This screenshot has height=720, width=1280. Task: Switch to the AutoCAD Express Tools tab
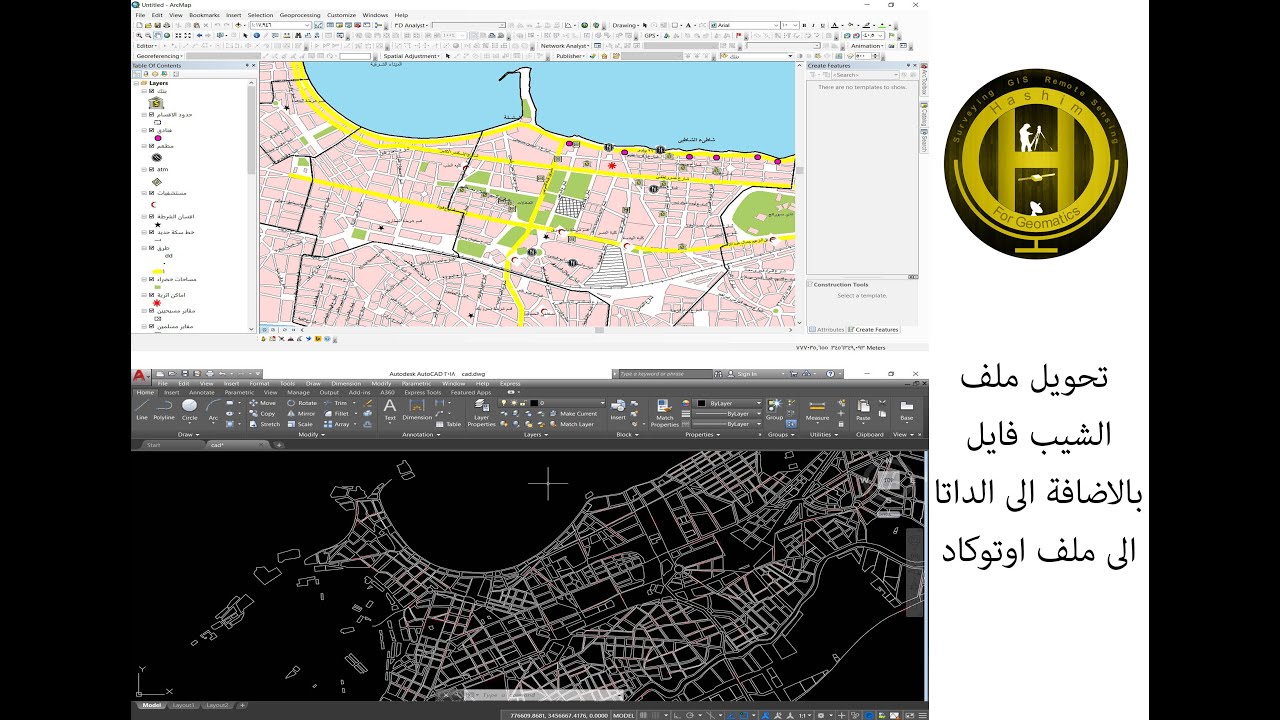pos(421,392)
